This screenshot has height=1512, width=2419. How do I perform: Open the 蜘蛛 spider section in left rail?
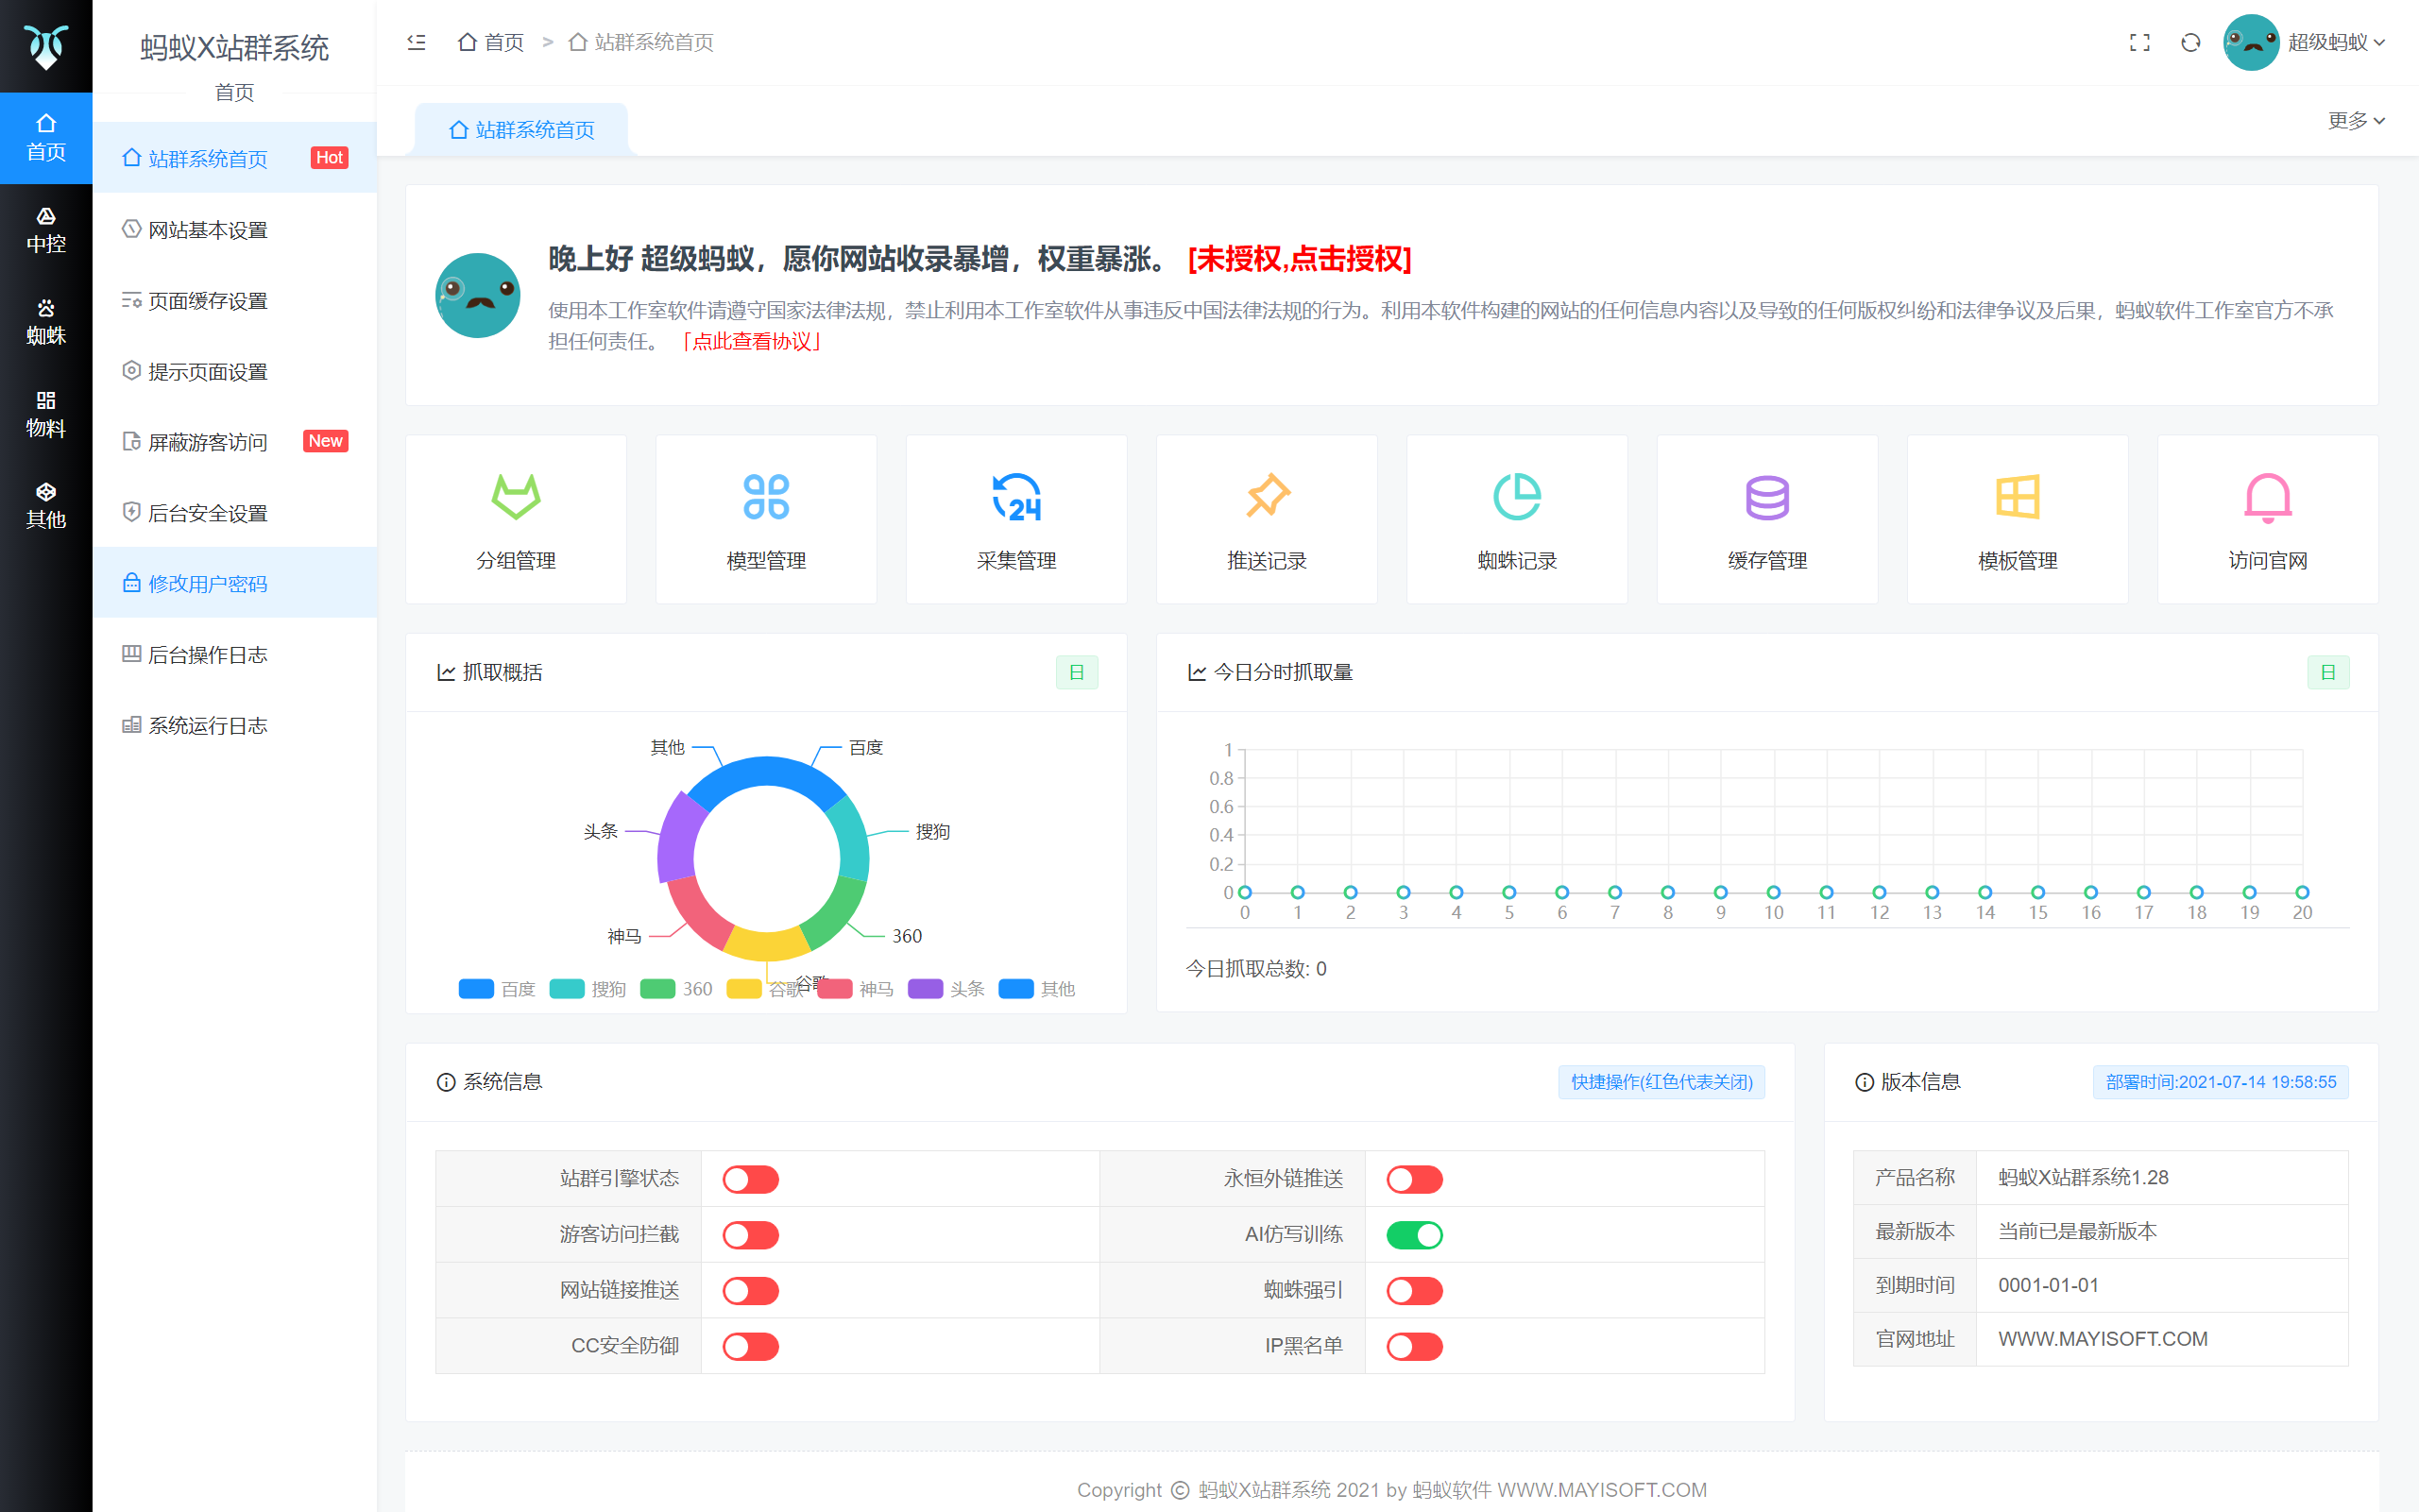coord(46,322)
